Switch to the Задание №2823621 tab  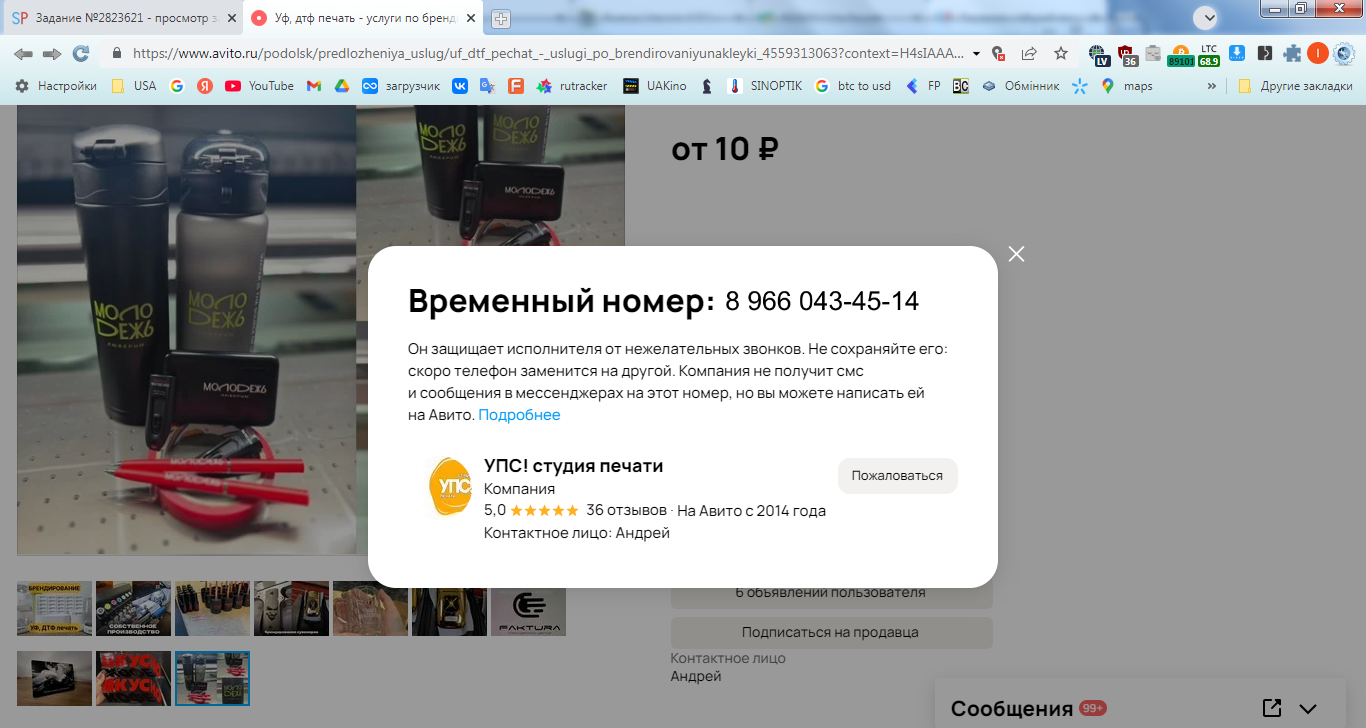point(121,18)
